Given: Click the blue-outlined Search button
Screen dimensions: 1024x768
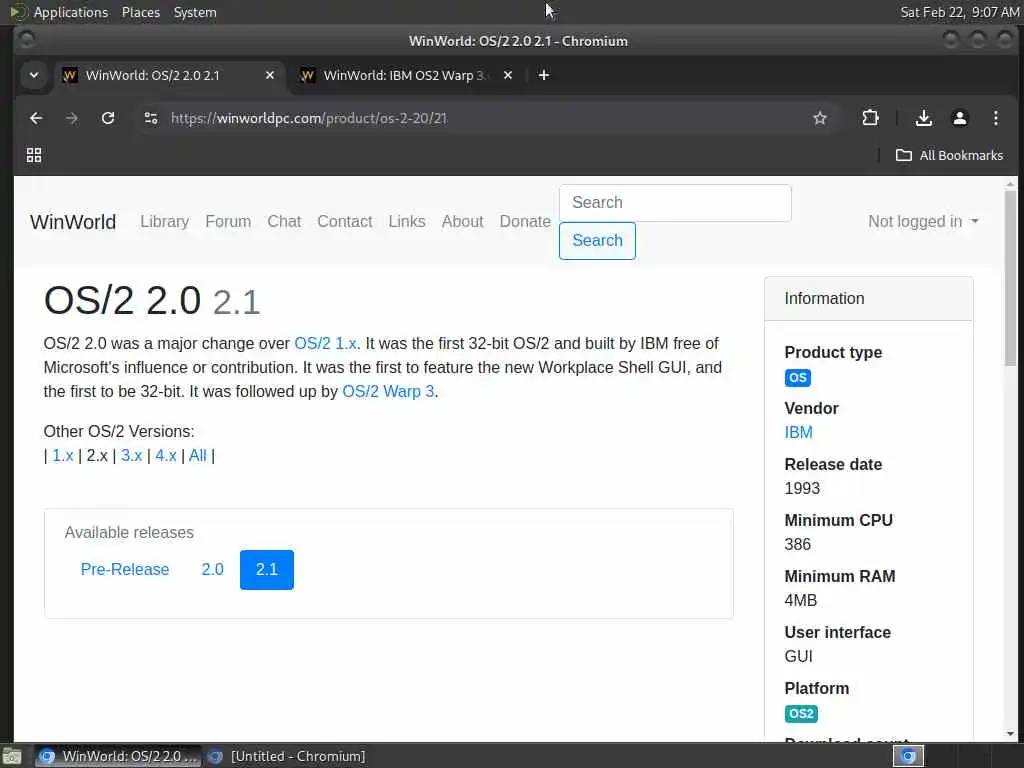Looking at the screenshot, I should coord(597,240).
